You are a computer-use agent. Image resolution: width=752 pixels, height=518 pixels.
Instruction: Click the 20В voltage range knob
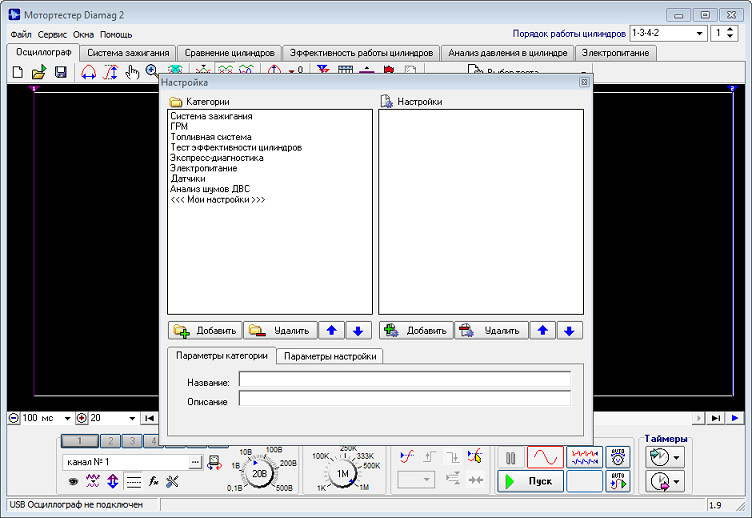click(259, 474)
